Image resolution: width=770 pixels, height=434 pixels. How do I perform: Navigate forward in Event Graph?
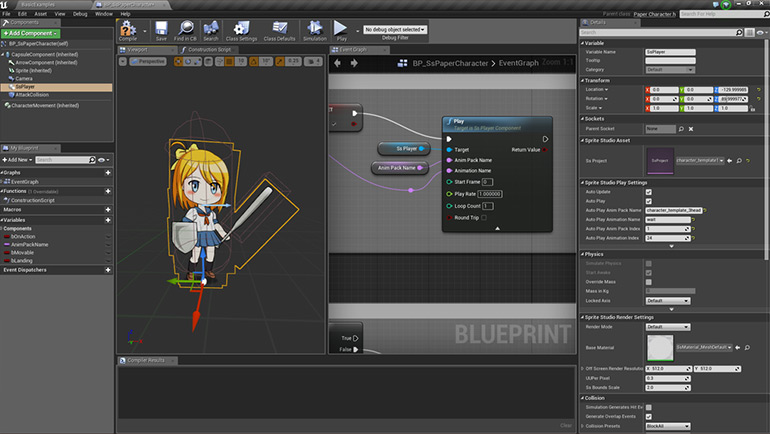[354, 63]
